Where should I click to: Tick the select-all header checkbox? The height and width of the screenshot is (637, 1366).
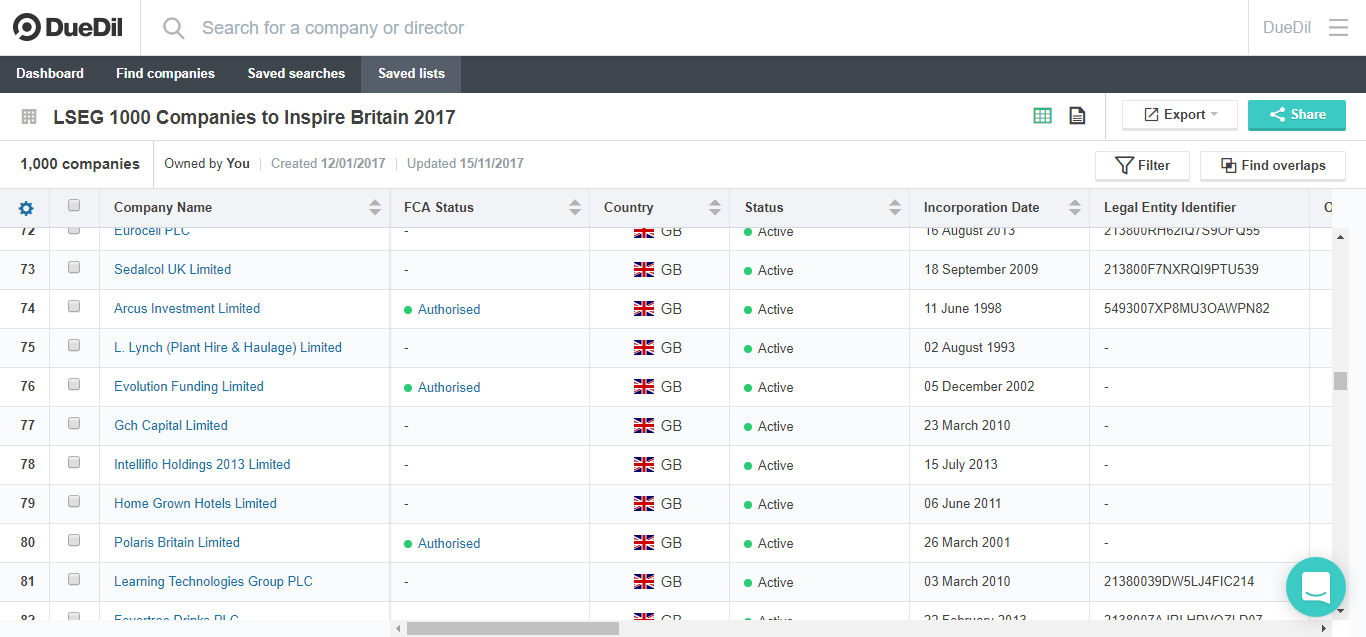pyautogui.click(x=74, y=206)
